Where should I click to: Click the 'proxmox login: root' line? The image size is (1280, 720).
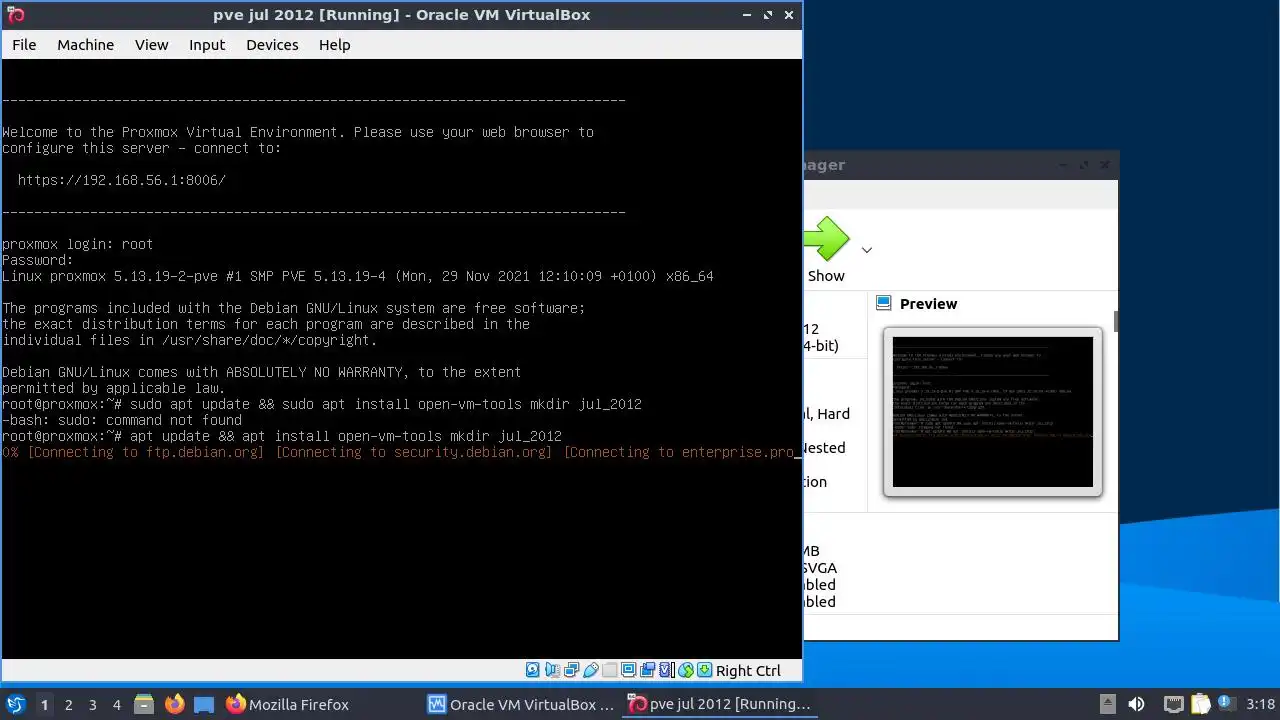[x=77, y=244]
